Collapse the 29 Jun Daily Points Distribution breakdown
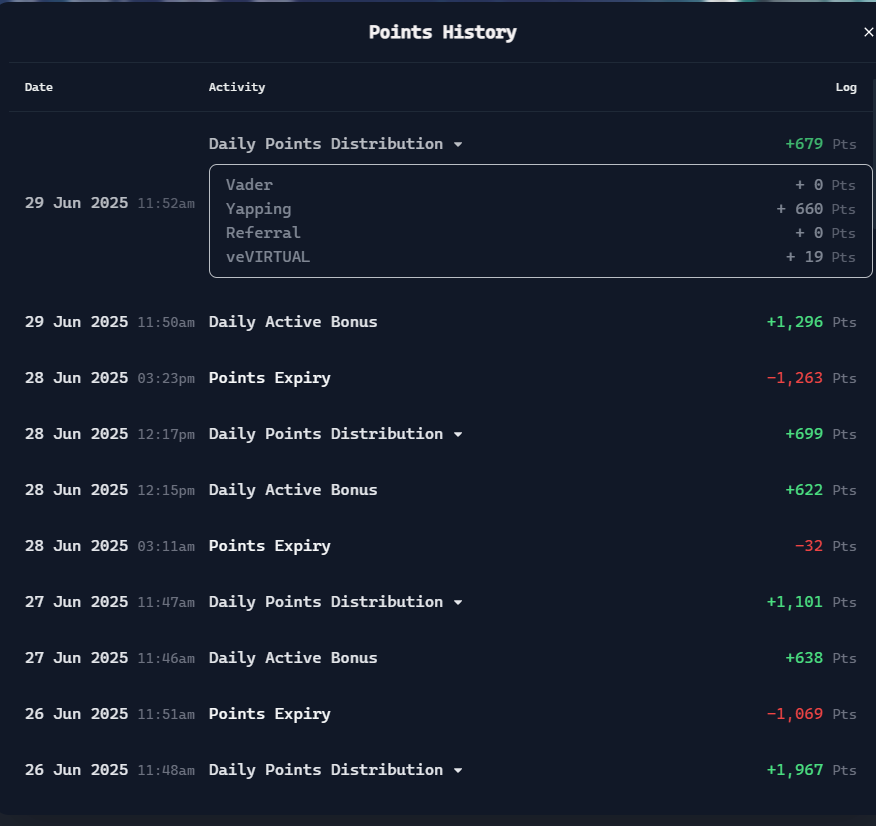 point(458,144)
